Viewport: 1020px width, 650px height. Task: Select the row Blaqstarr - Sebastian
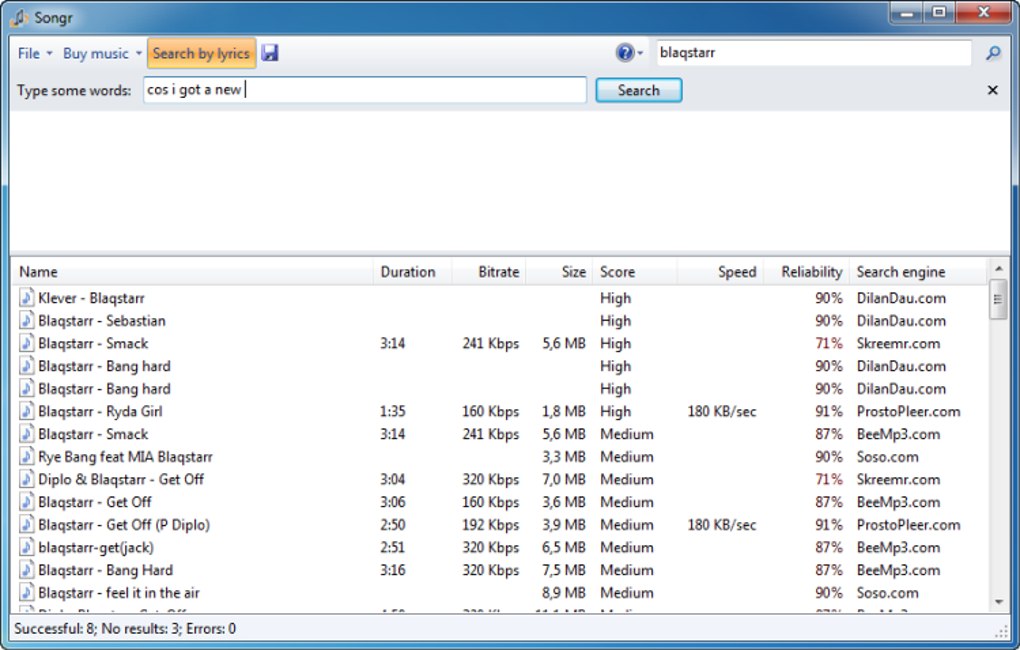tap(500, 321)
